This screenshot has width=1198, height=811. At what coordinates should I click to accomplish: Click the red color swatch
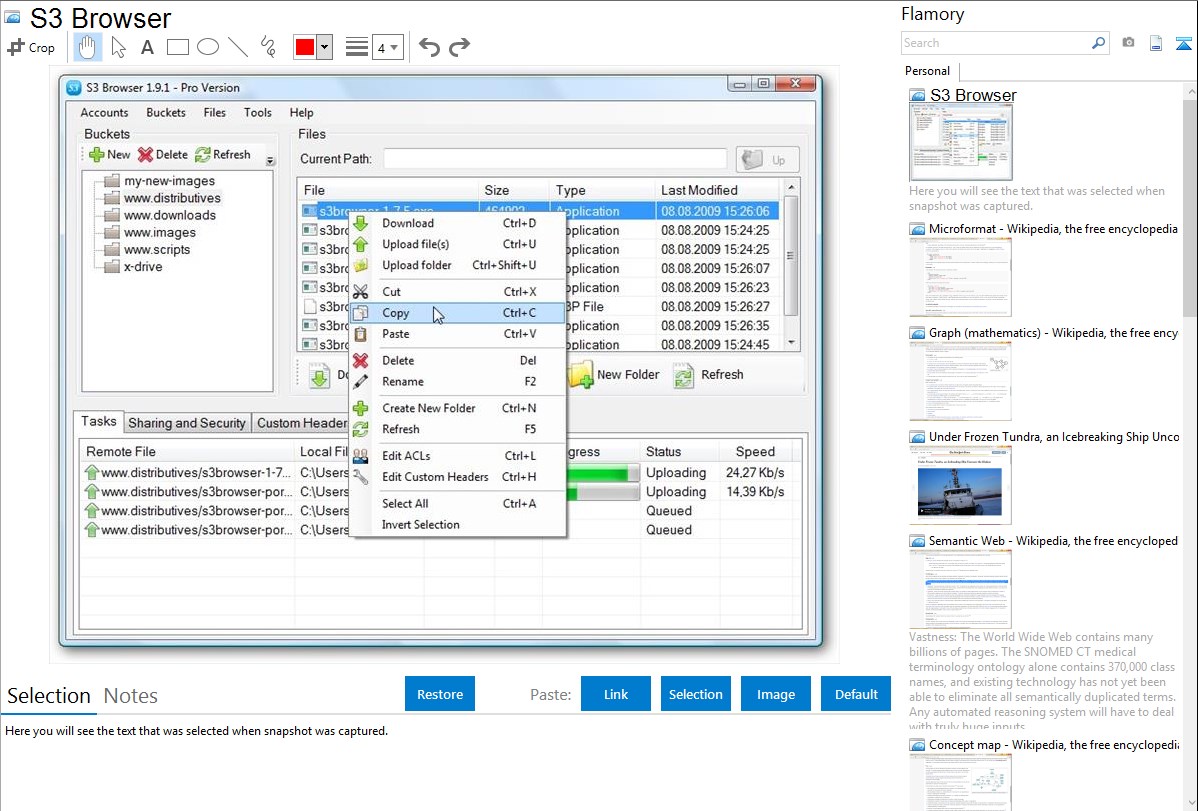[305, 47]
